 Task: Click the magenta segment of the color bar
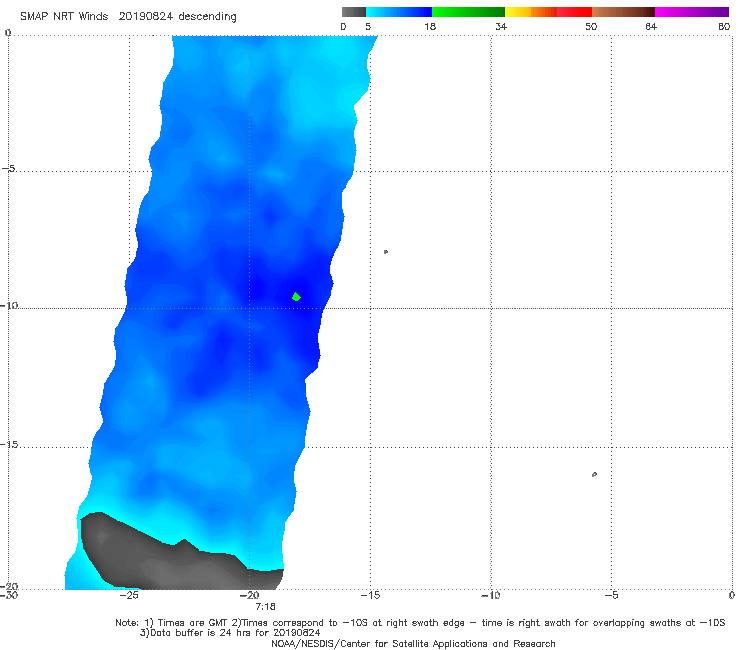[692, 12]
